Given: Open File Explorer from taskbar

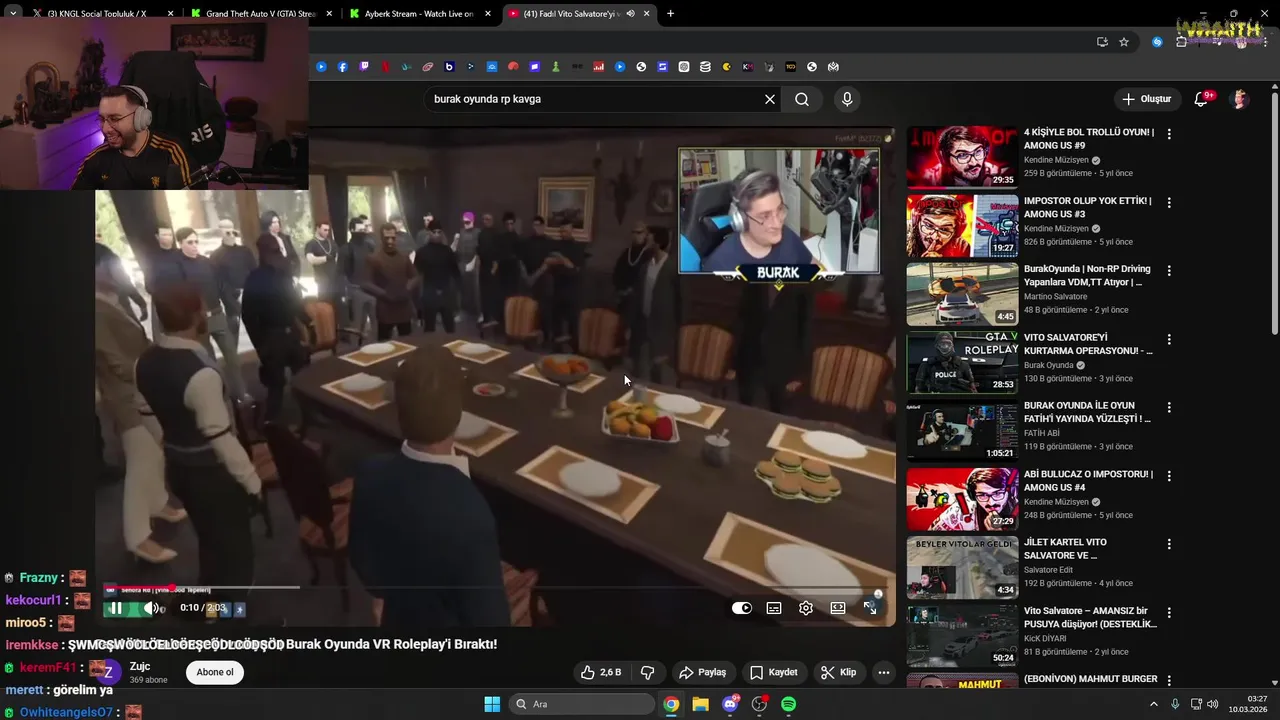Looking at the screenshot, I should point(700,704).
